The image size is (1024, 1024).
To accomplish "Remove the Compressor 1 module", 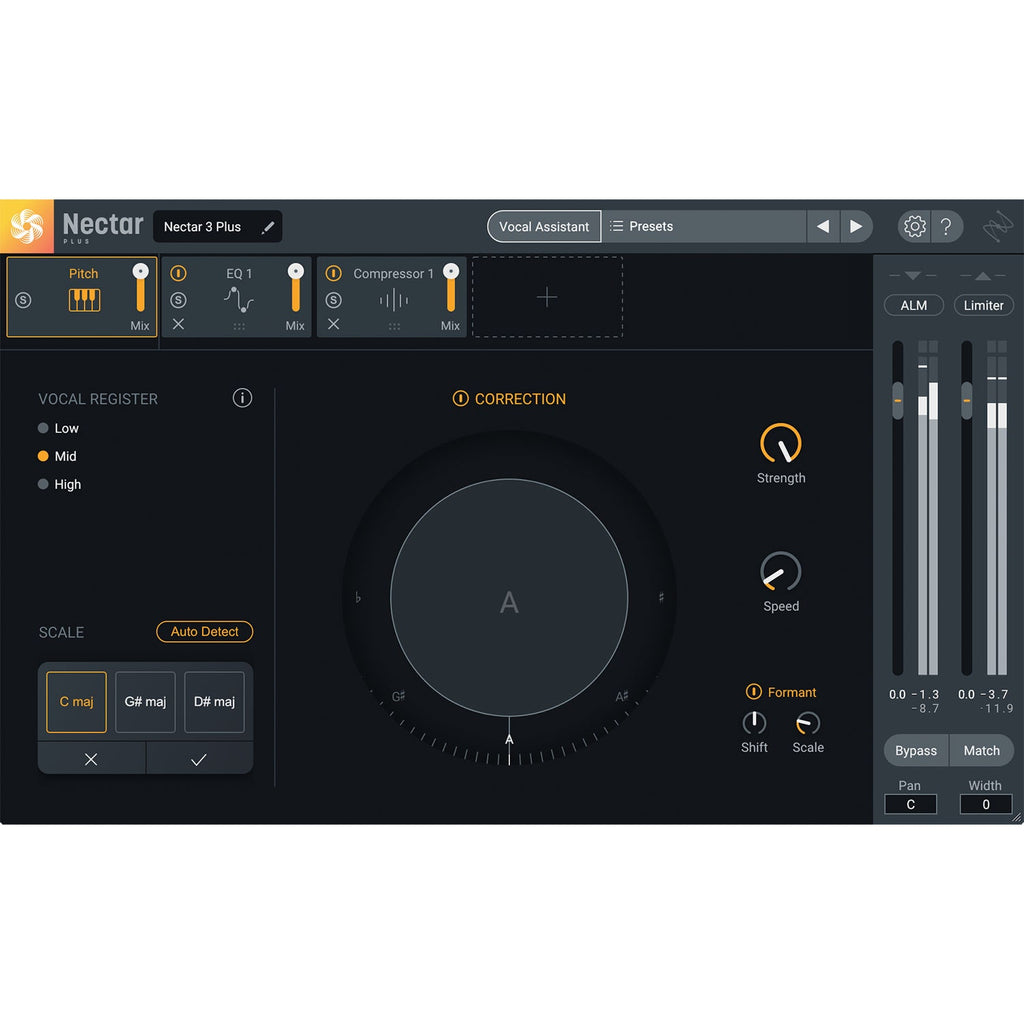I will coord(334,324).
